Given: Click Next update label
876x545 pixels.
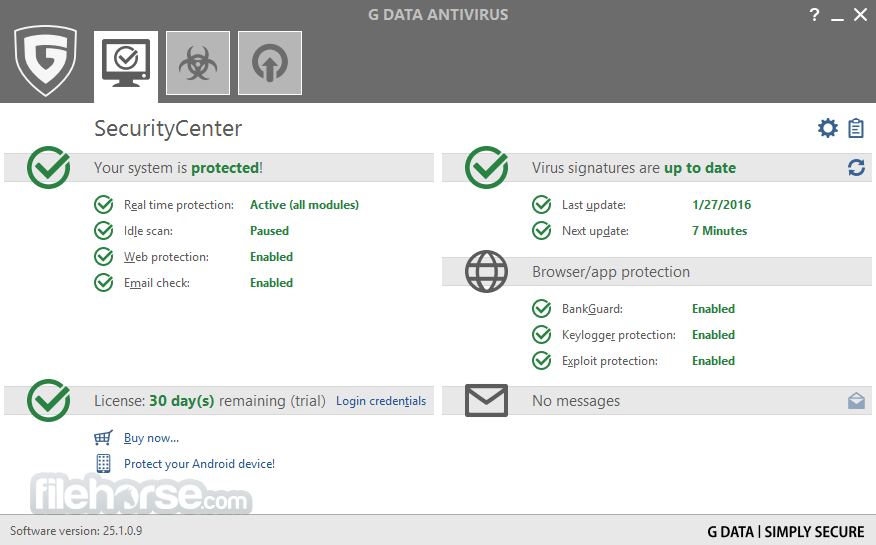Looking at the screenshot, I should pos(595,231).
